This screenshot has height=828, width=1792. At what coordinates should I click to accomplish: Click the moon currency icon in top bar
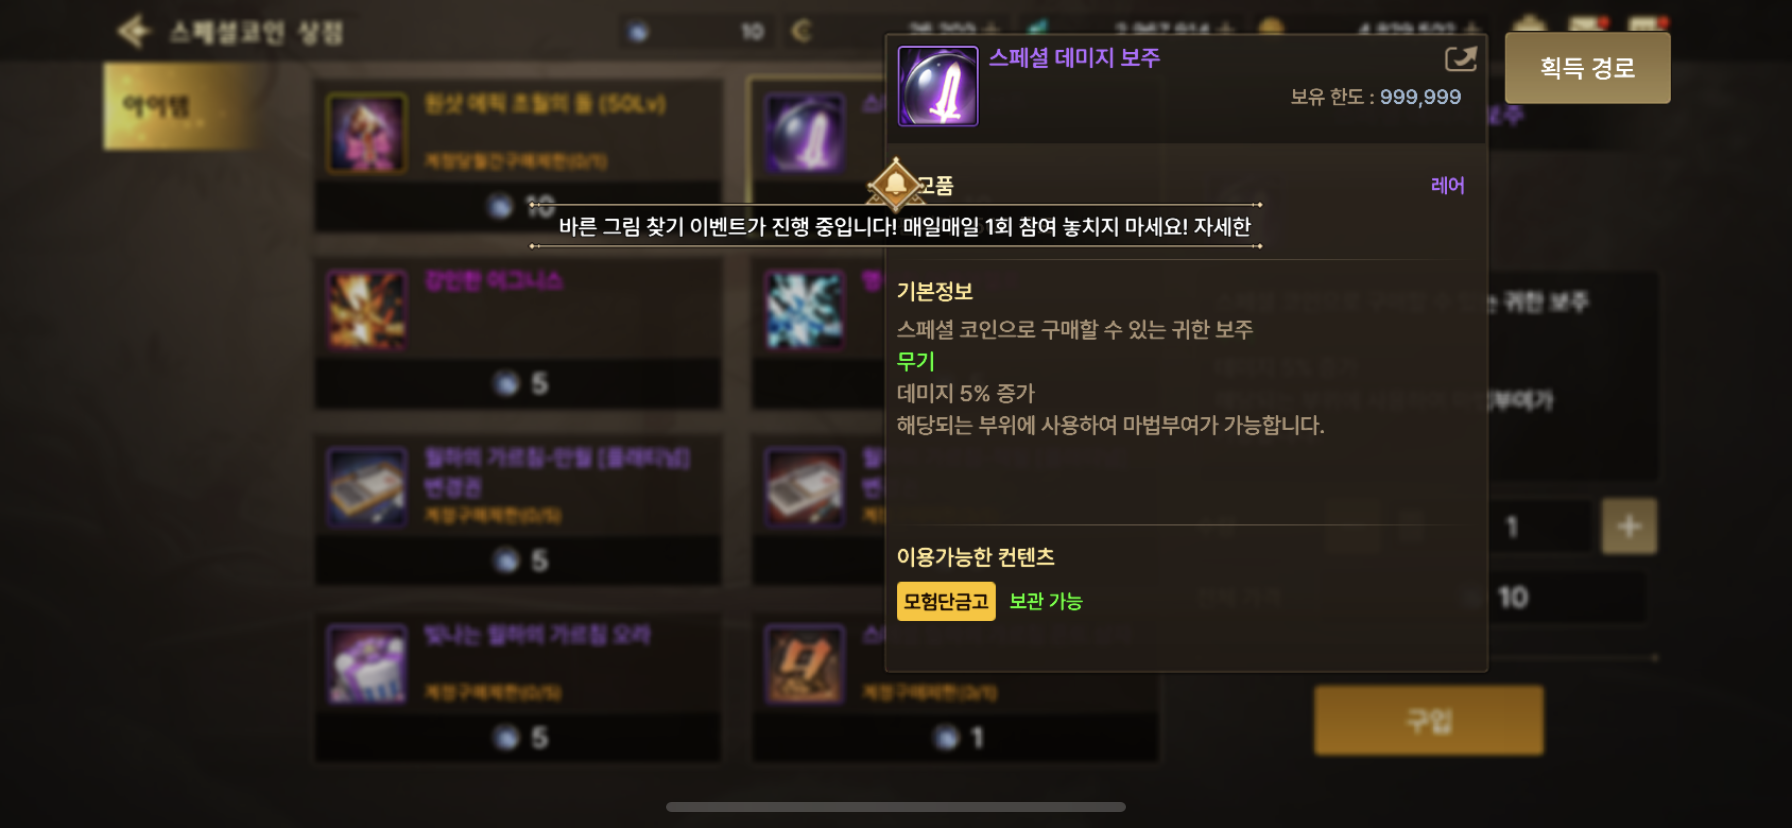tap(802, 32)
